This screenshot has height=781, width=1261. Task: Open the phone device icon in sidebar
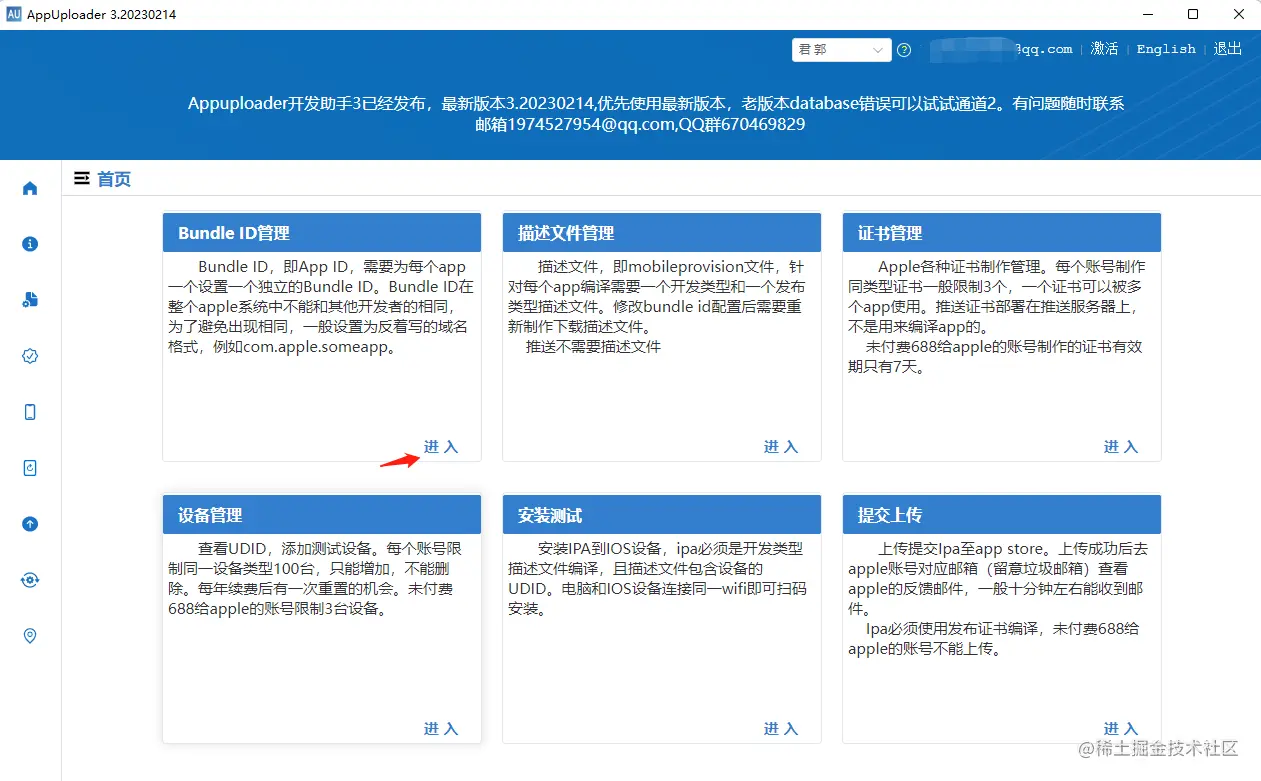30,412
